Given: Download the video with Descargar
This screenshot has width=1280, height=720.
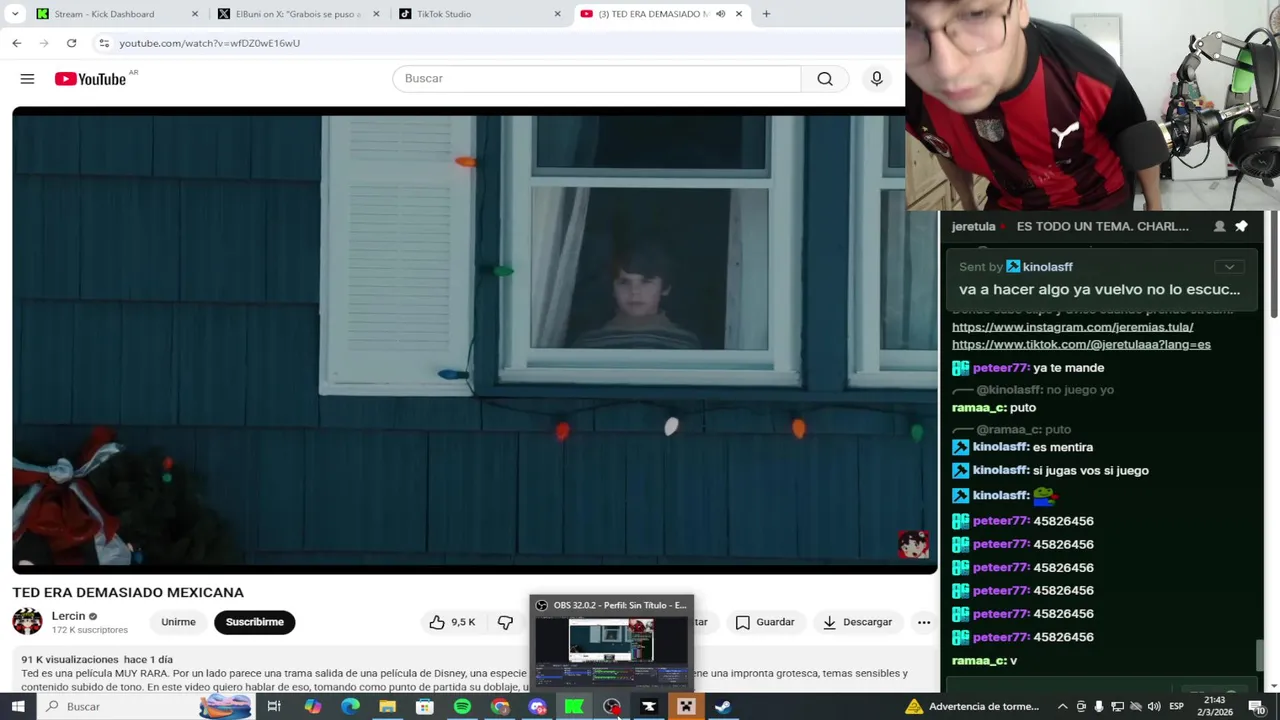Looking at the screenshot, I should (857, 622).
